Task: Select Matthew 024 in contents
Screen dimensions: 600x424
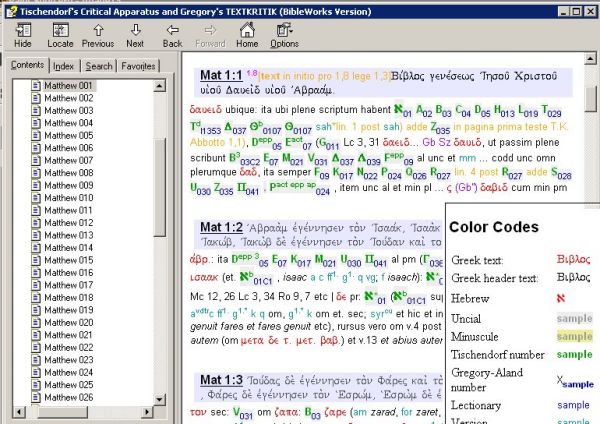Action: [68, 372]
